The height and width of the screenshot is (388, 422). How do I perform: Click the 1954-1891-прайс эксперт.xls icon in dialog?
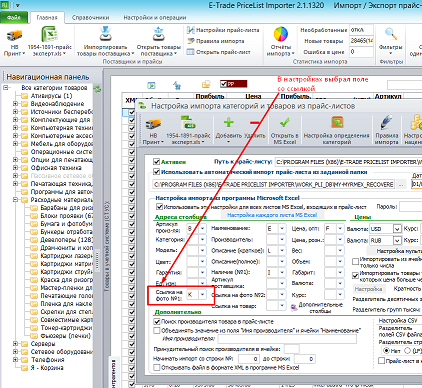coord(188,123)
